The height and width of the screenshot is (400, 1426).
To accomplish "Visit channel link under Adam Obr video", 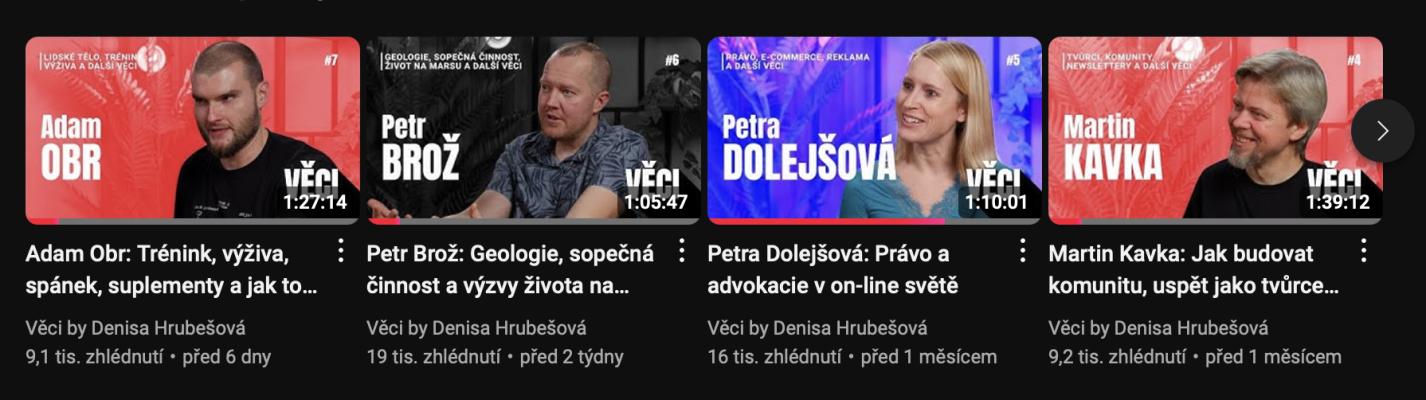I will click(x=135, y=328).
